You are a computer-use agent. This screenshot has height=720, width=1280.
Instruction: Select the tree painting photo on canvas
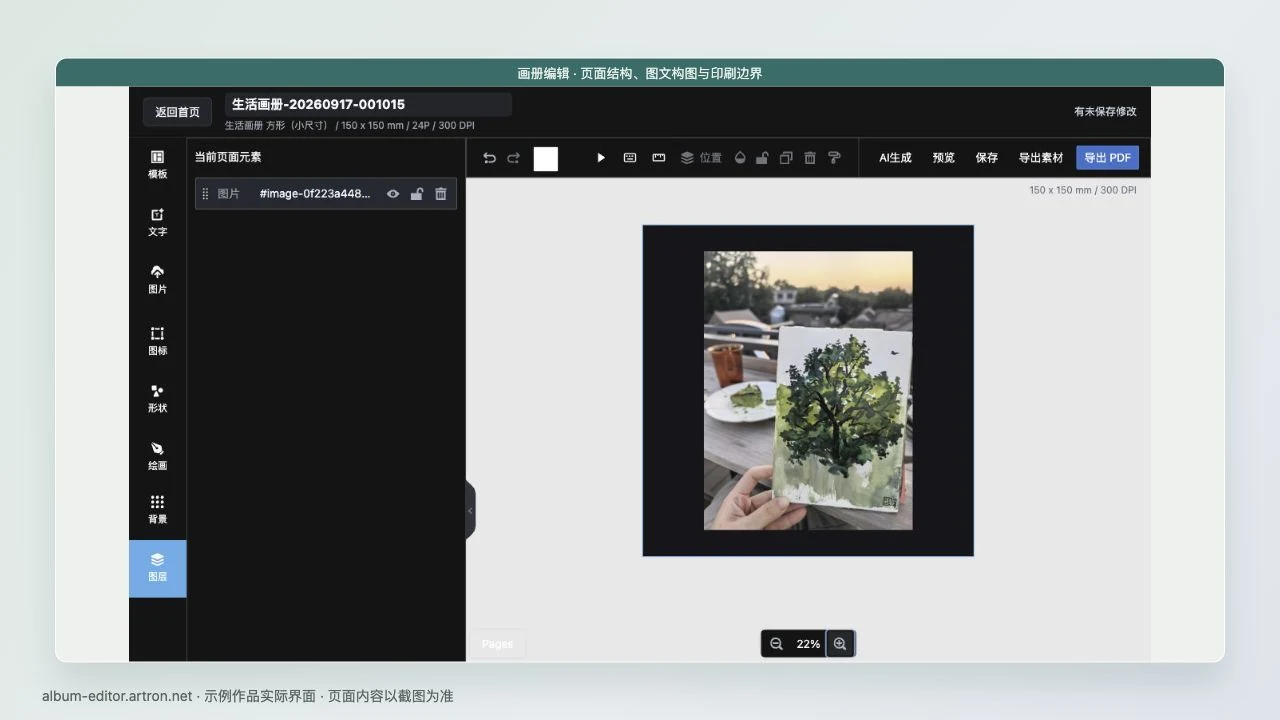pyautogui.click(x=808, y=390)
